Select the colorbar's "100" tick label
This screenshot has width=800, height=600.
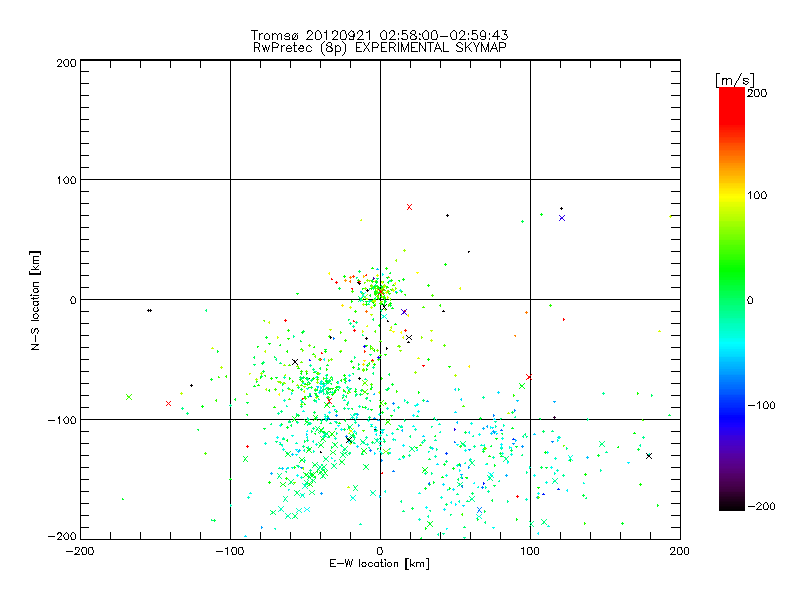click(757, 195)
